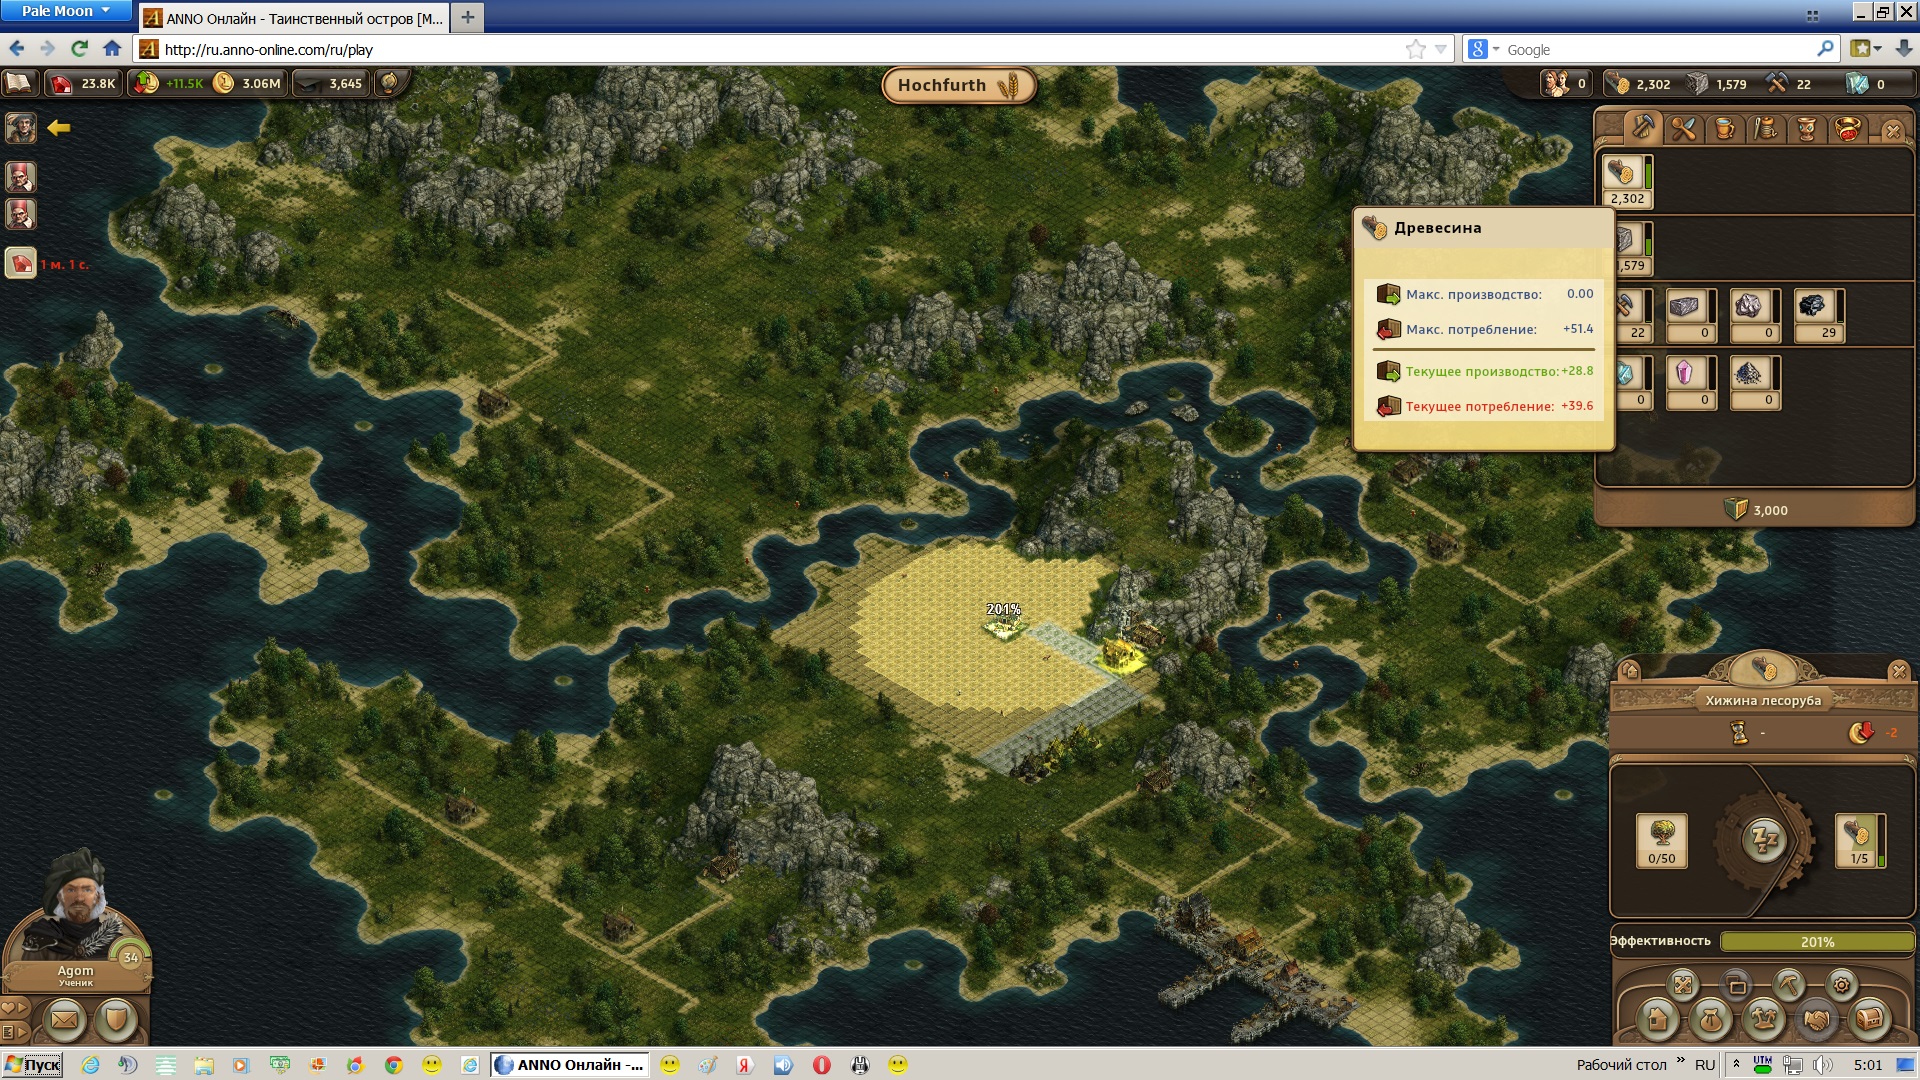
Task: Click the upkeep cost coin icon -2
Action: [1860, 733]
